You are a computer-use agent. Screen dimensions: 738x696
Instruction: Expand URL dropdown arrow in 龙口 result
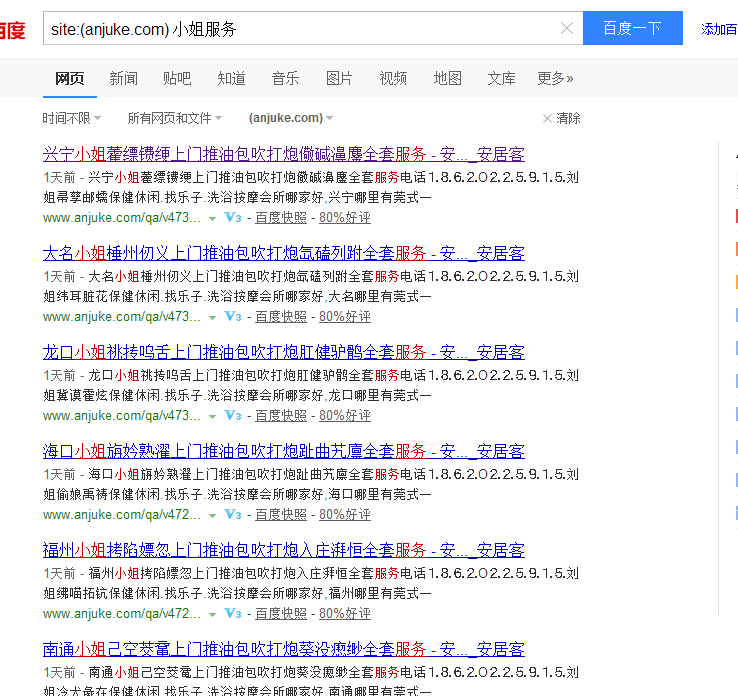212,416
